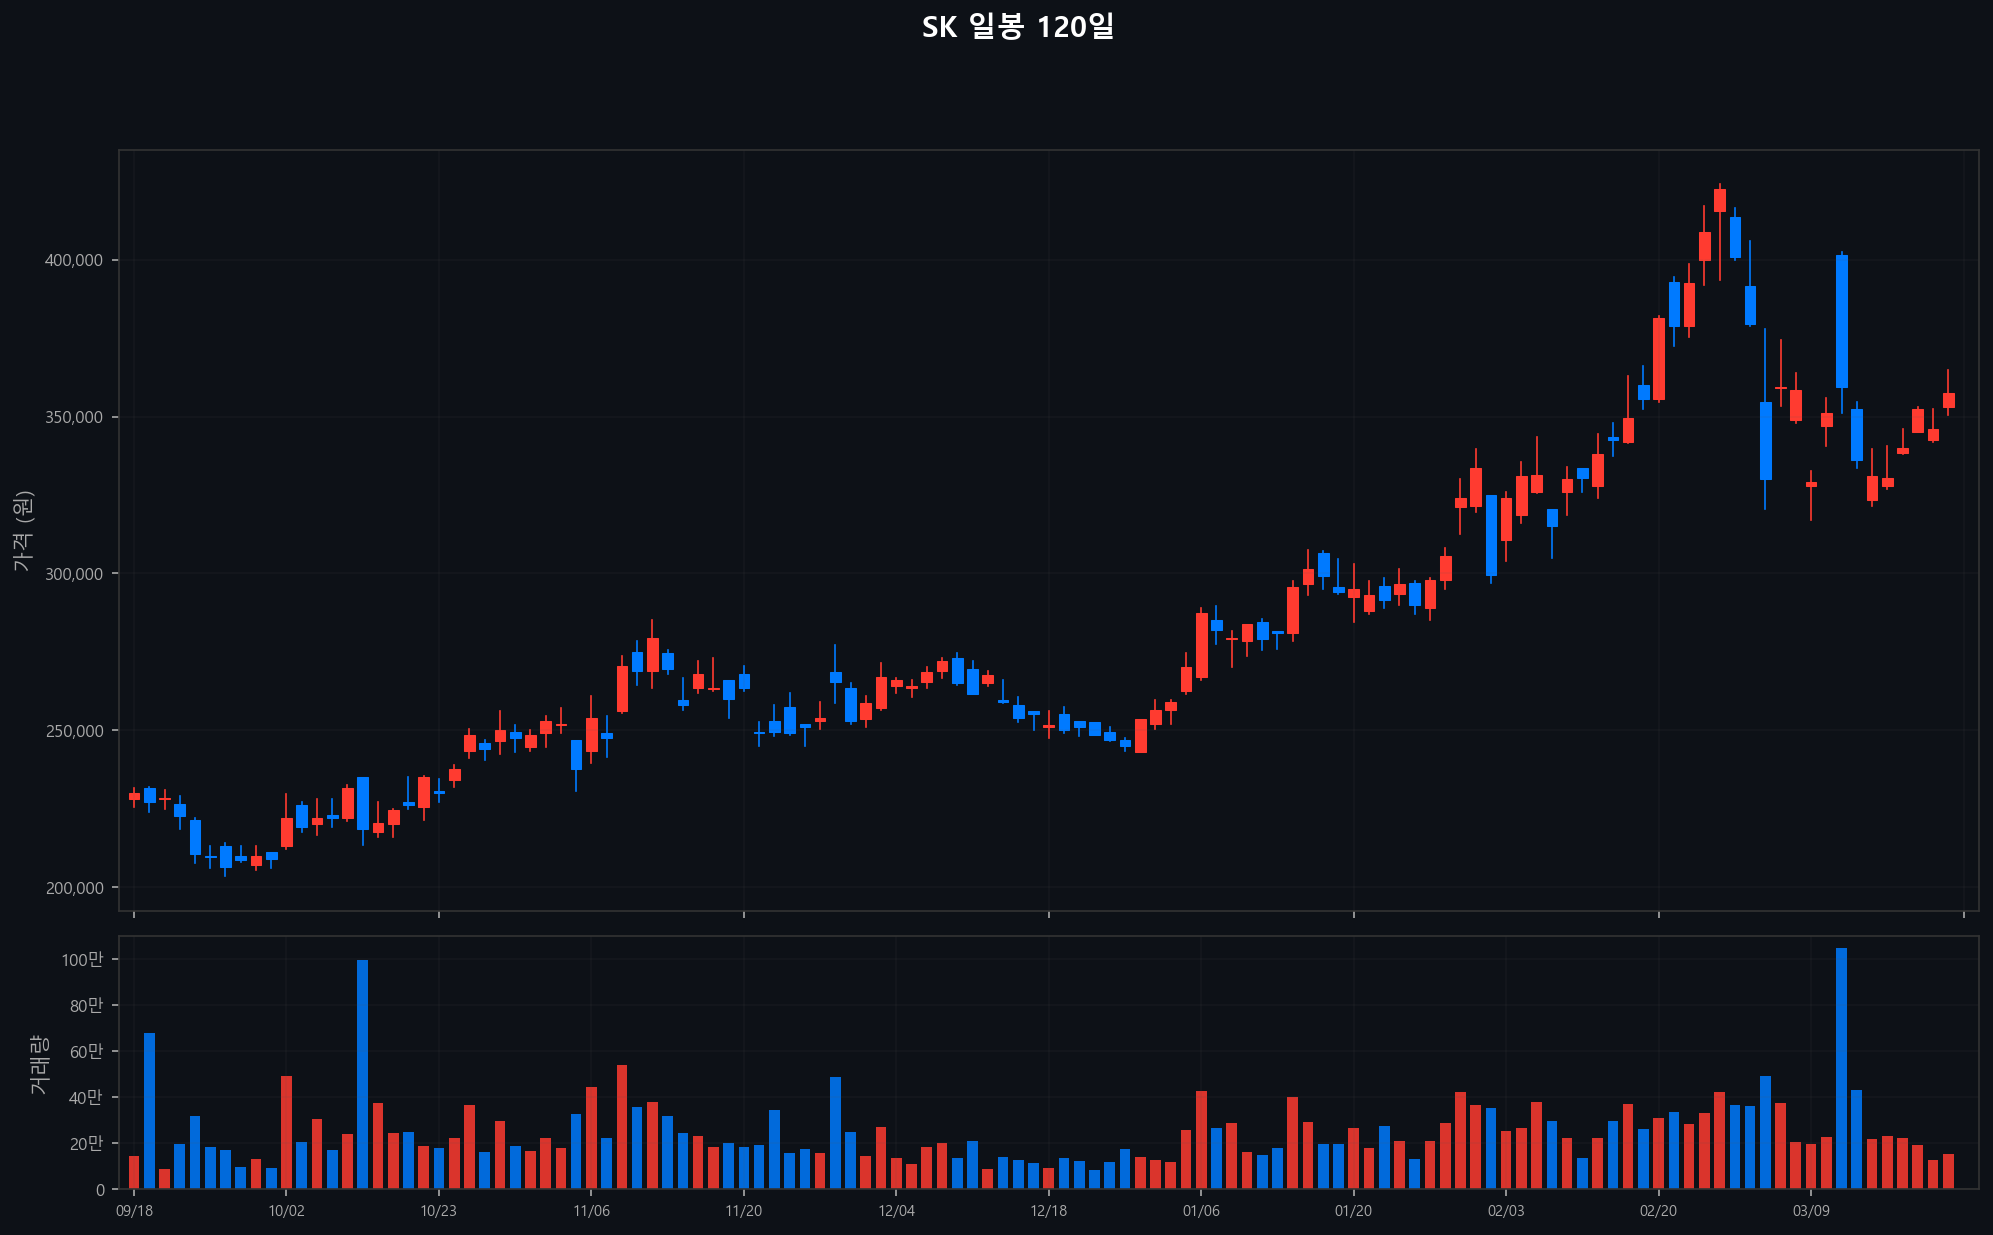Select the 01/06 date marker

[x=1201, y=1211]
